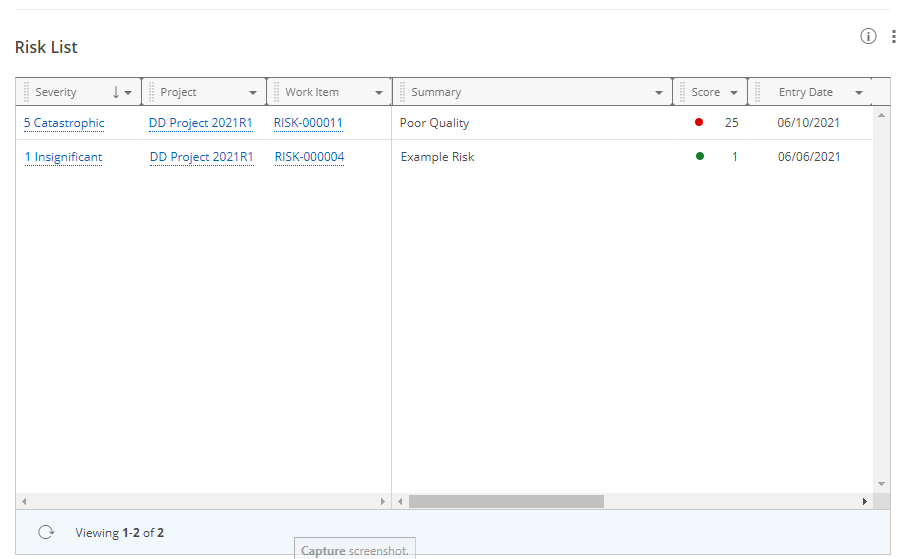The image size is (906, 559).
Task: Click the Summary column drag handle
Action: coord(402,92)
